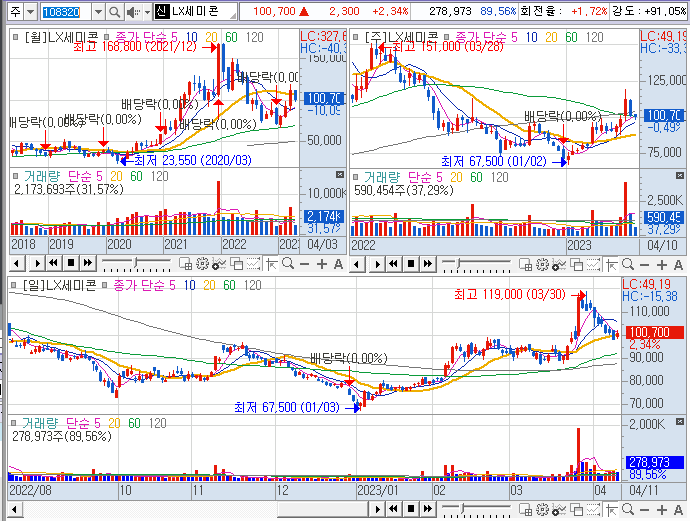Viewport: 690px width, 521px height.
Task: Click monthly chart overlay windows icon
Action: 236,264
